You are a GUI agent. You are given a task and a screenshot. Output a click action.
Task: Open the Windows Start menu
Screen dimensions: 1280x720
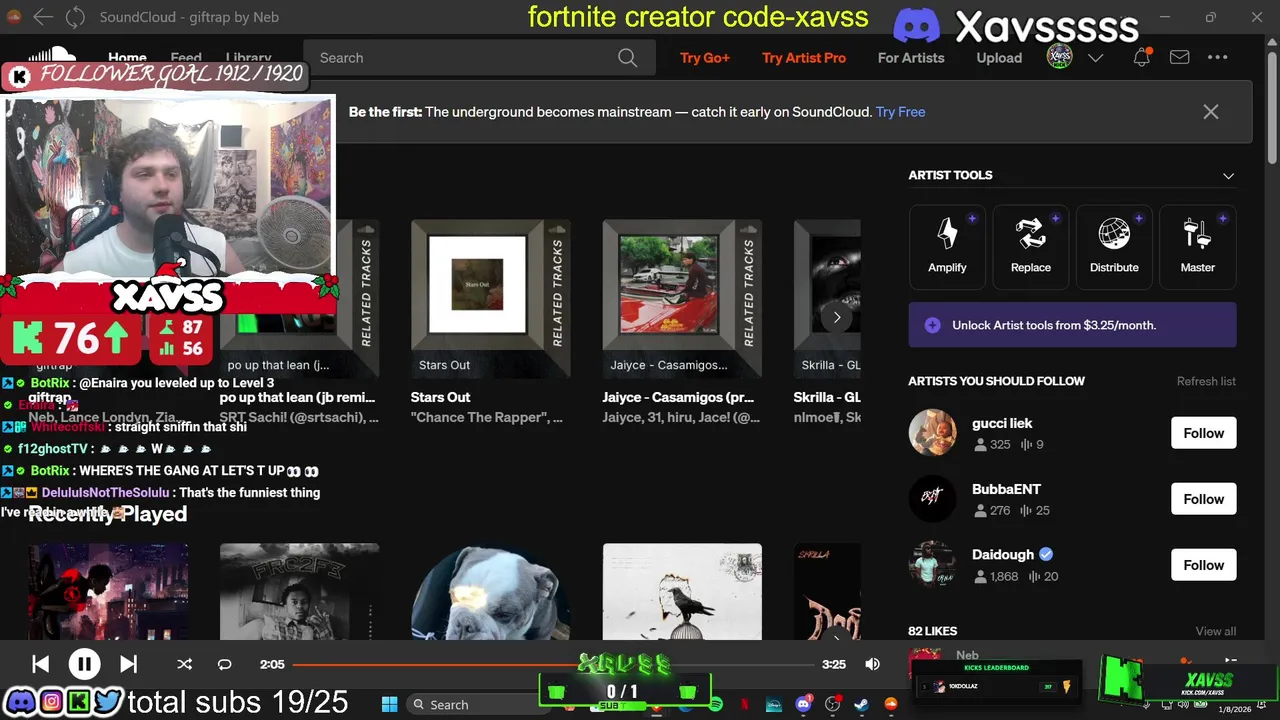[x=389, y=705]
